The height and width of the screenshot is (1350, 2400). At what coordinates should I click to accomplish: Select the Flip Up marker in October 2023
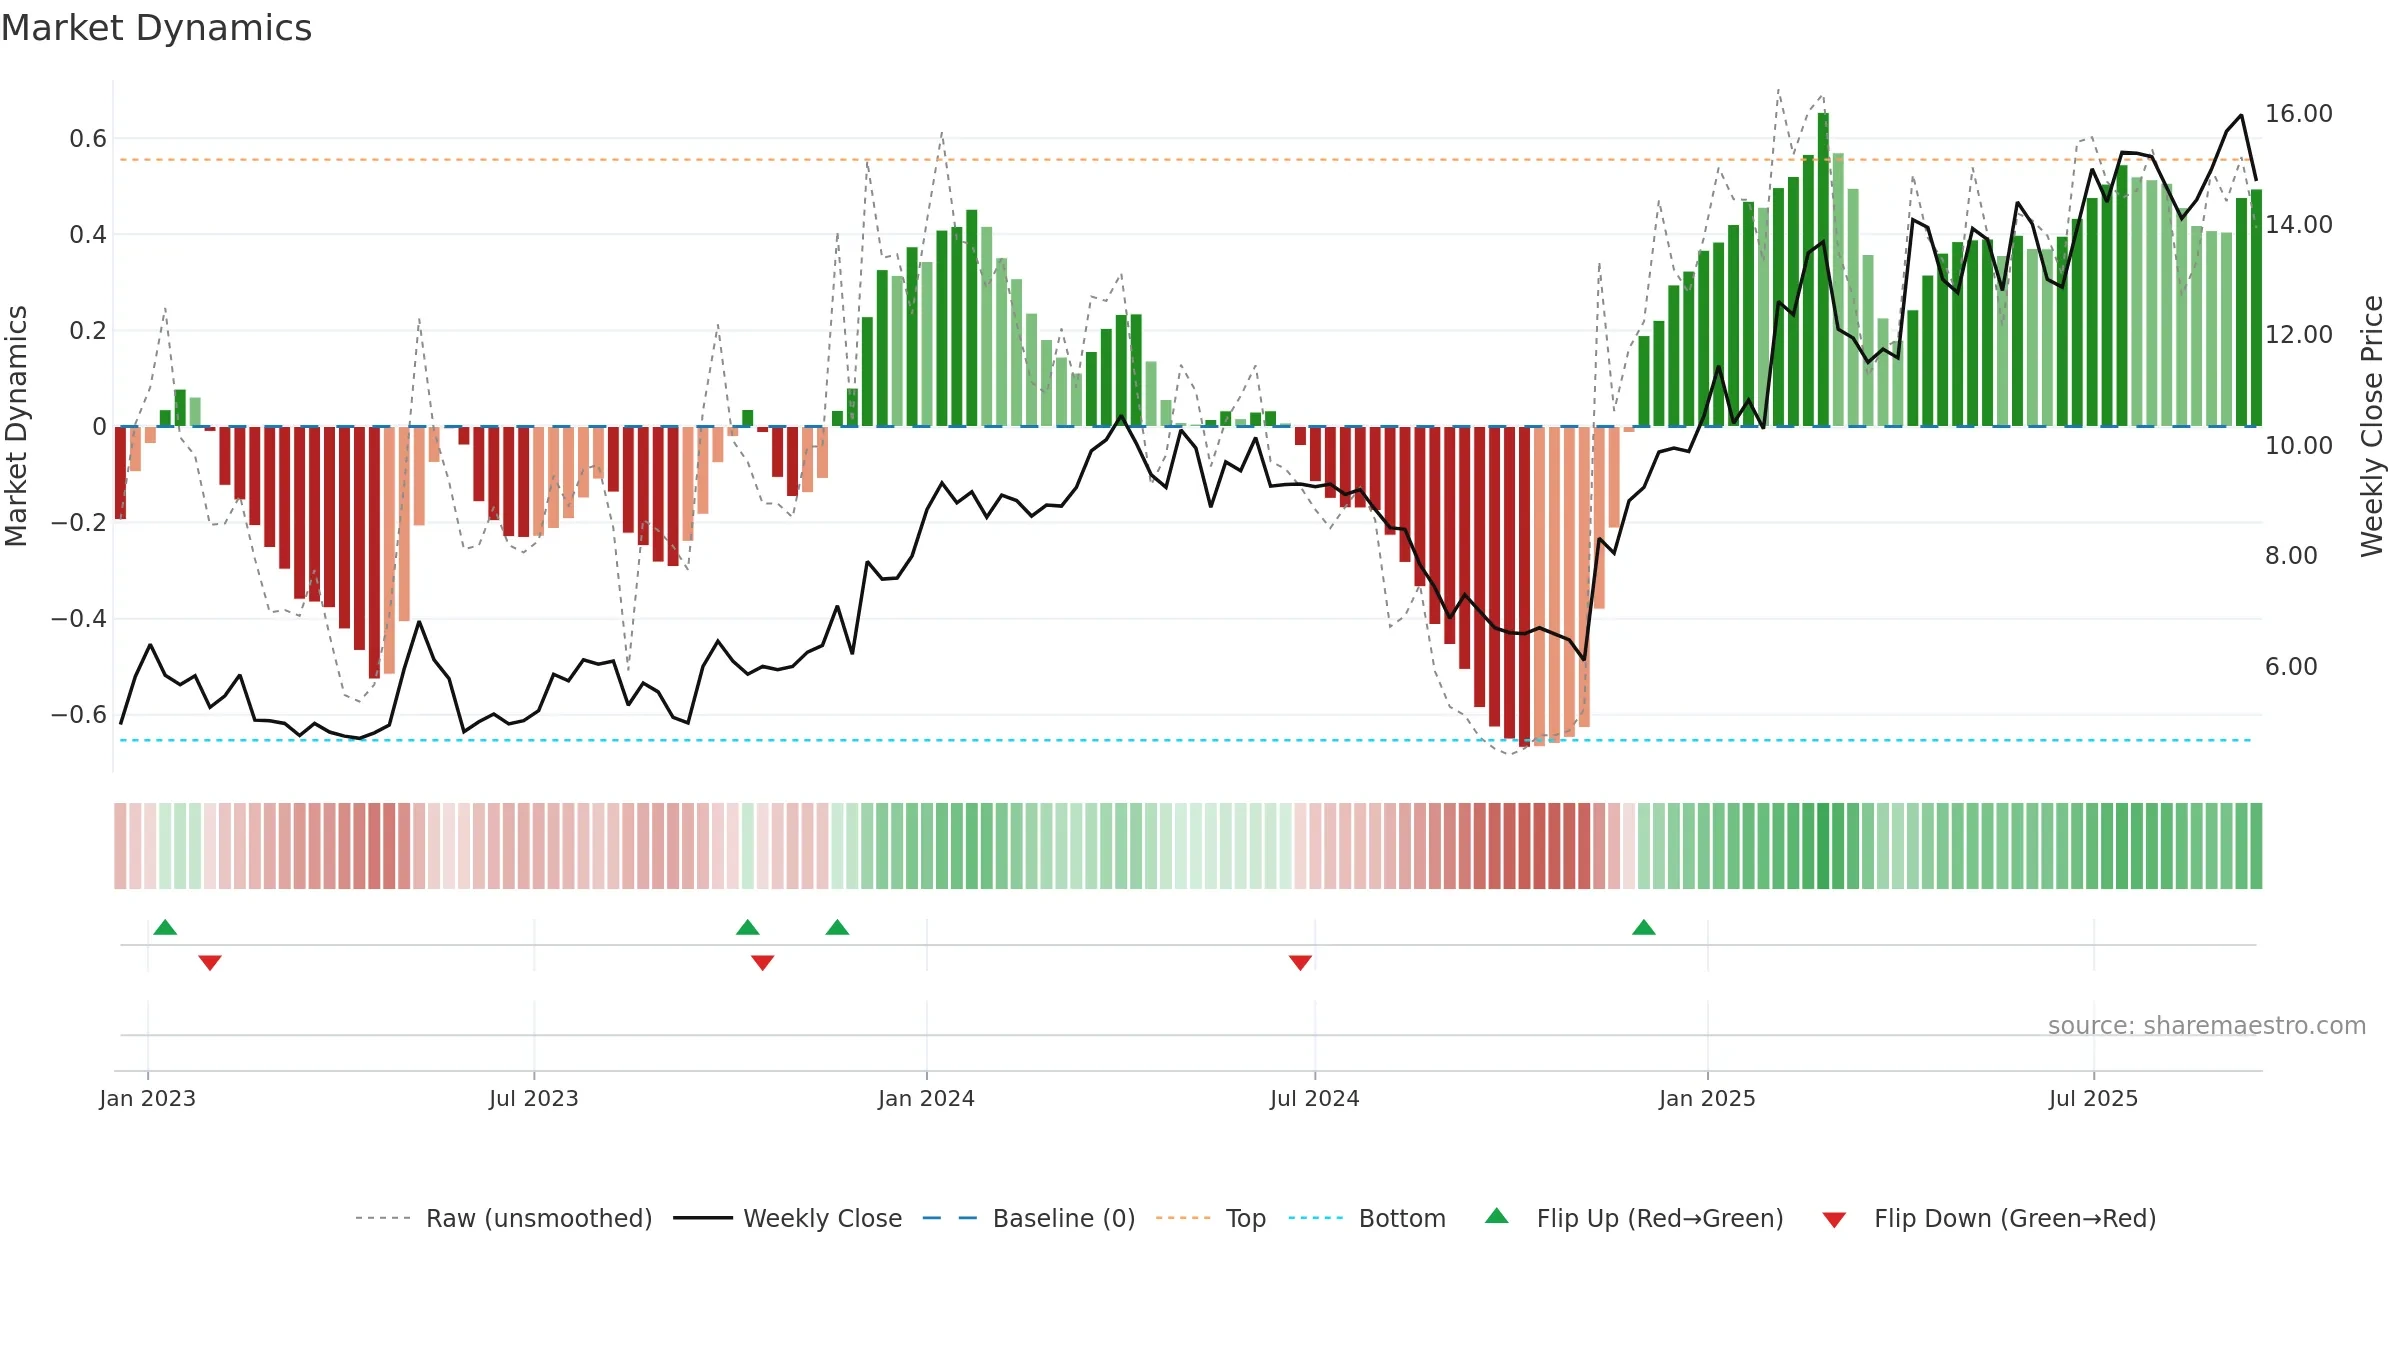[x=748, y=927]
